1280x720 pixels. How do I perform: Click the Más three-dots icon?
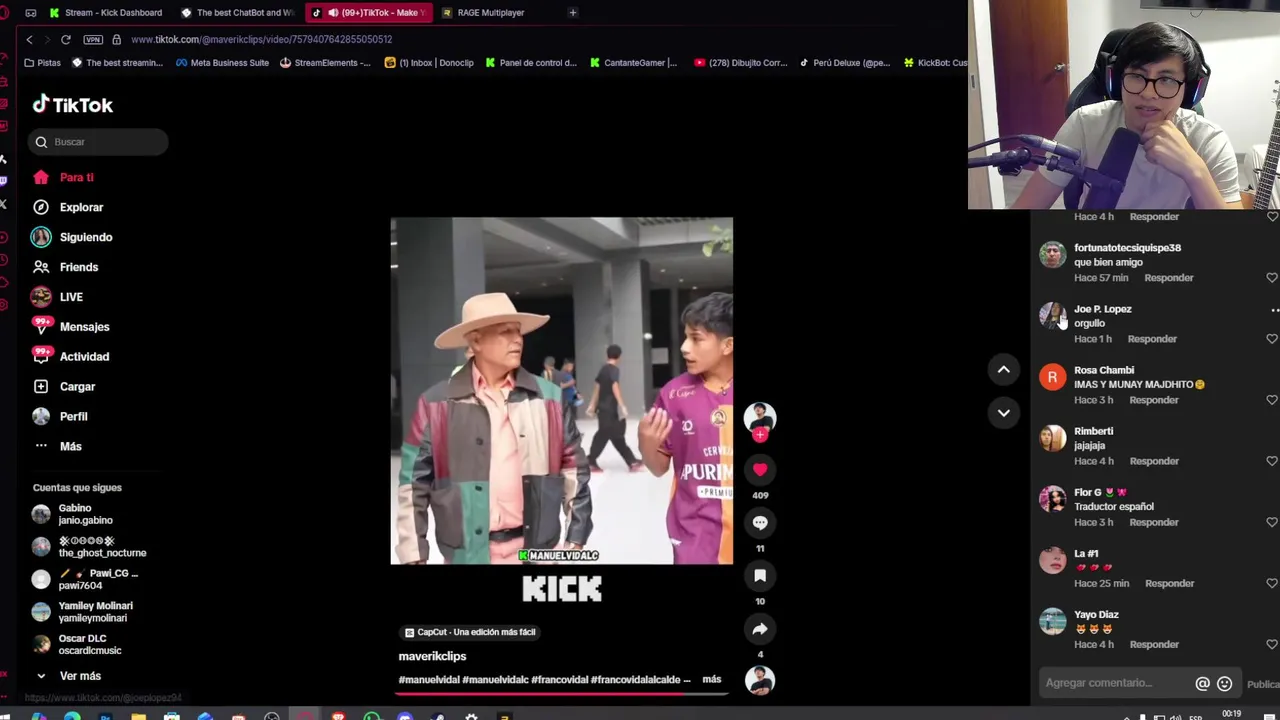[41, 446]
